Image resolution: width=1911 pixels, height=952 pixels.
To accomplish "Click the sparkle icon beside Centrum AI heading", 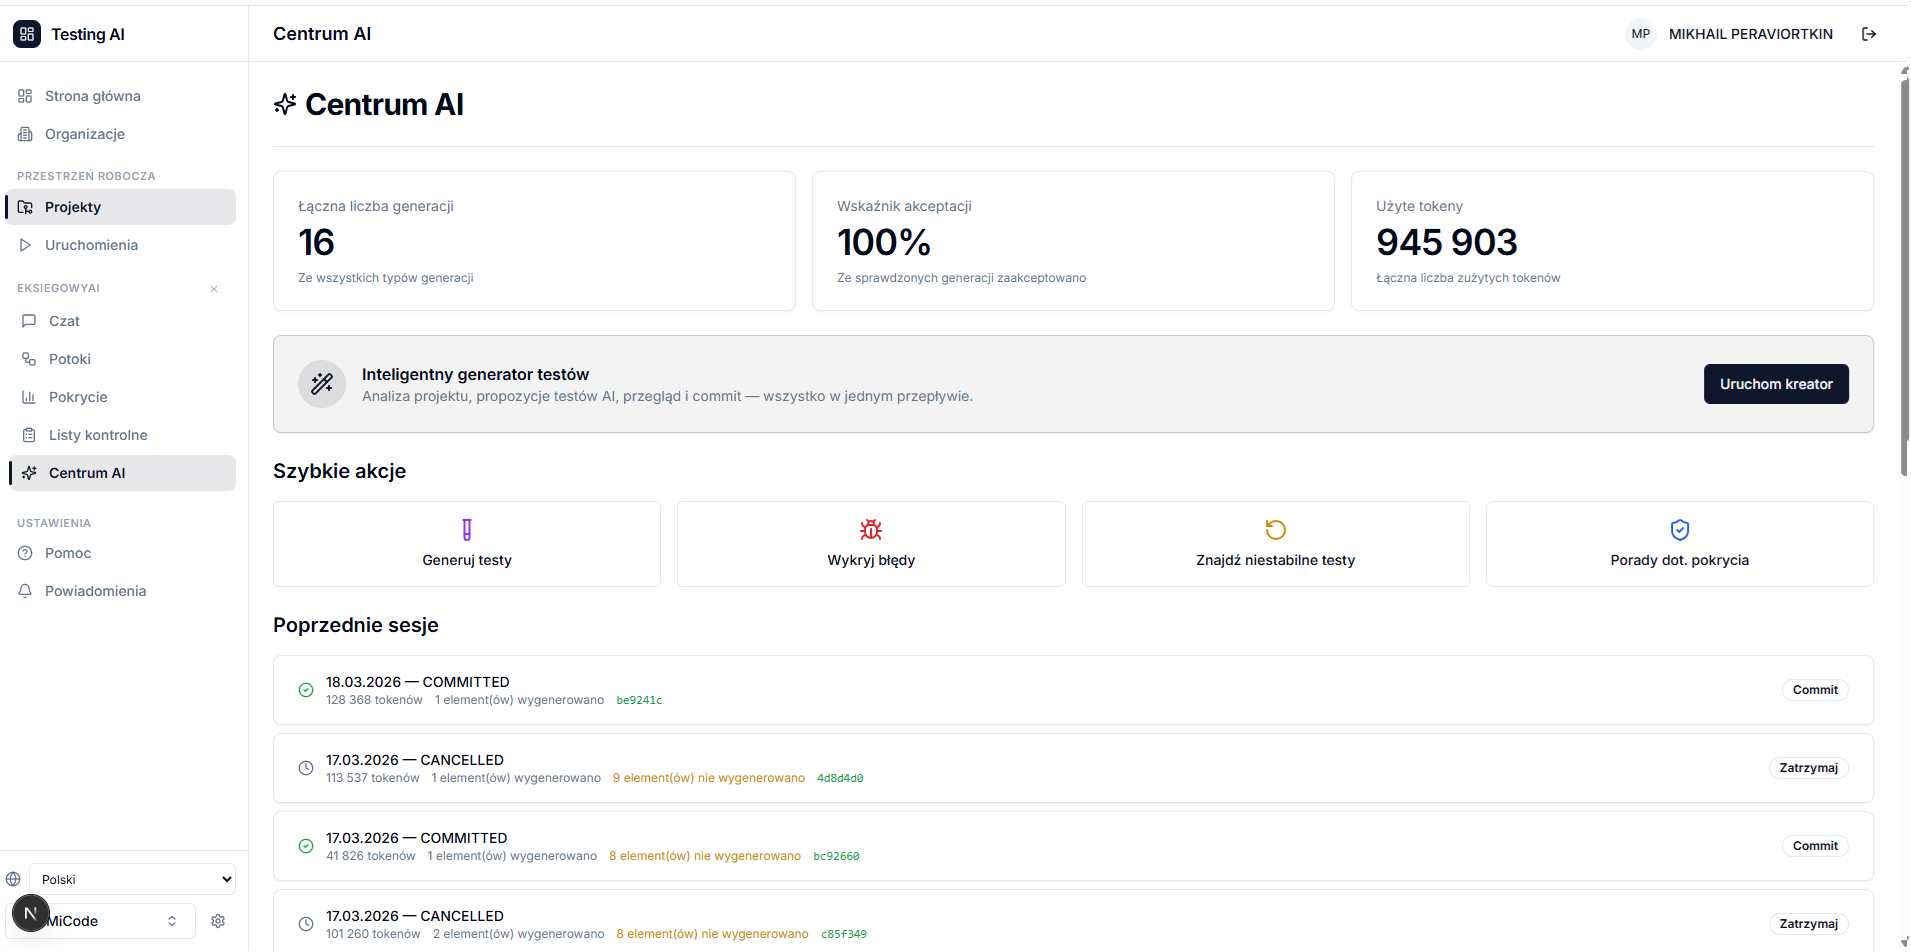I will coord(285,104).
